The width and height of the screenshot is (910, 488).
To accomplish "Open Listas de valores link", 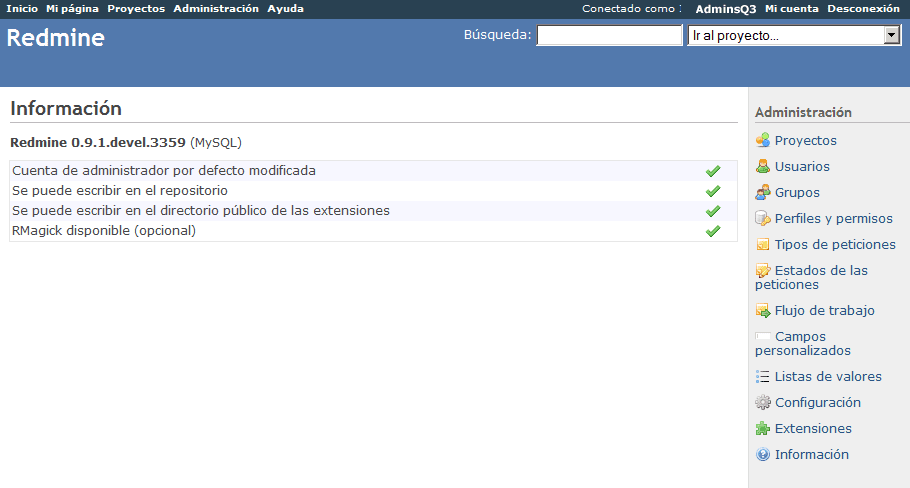I will tap(828, 377).
